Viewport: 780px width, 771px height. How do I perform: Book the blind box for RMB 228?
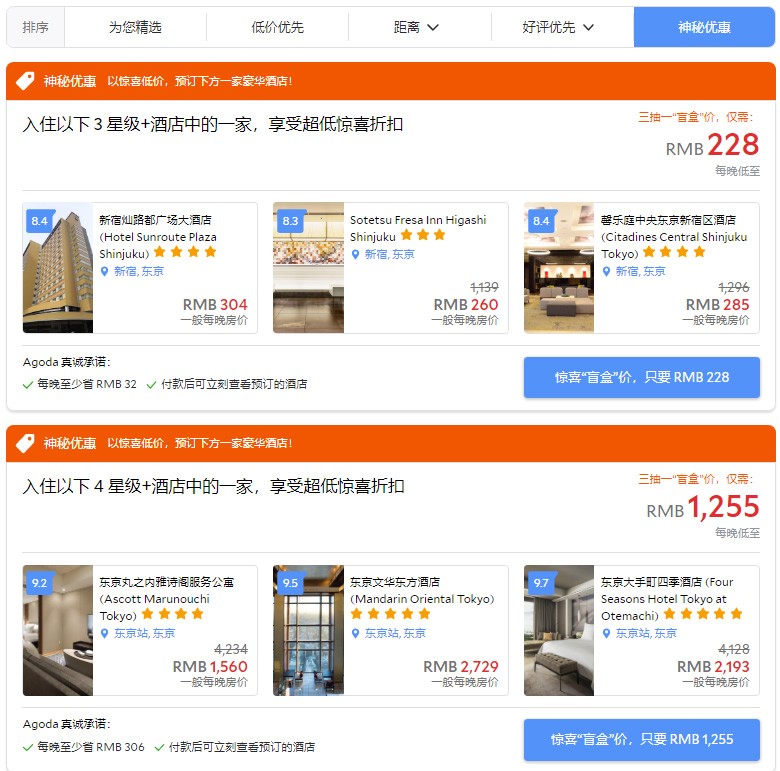click(x=642, y=378)
